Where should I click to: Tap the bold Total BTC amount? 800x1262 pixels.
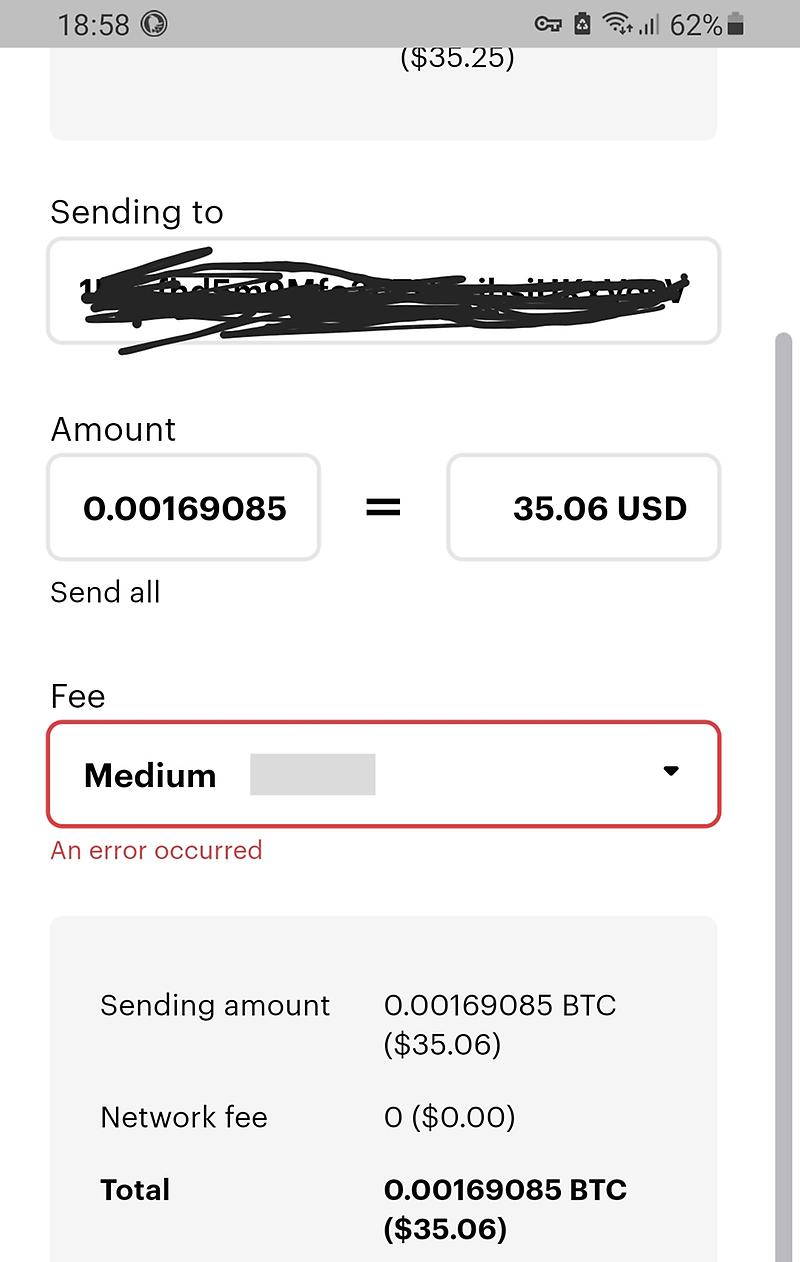[x=505, y=1190]
